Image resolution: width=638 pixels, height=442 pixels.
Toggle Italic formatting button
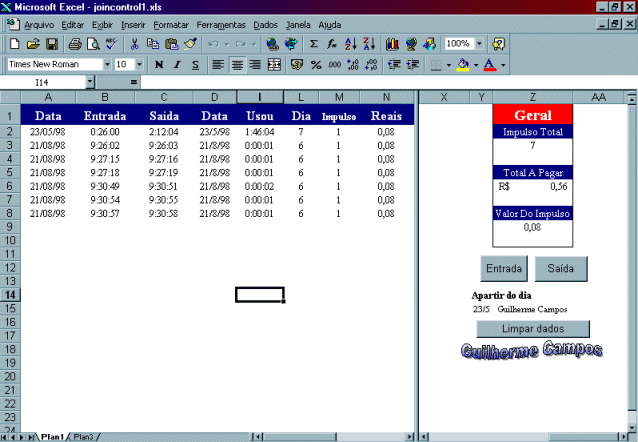[x=176, y=64]
